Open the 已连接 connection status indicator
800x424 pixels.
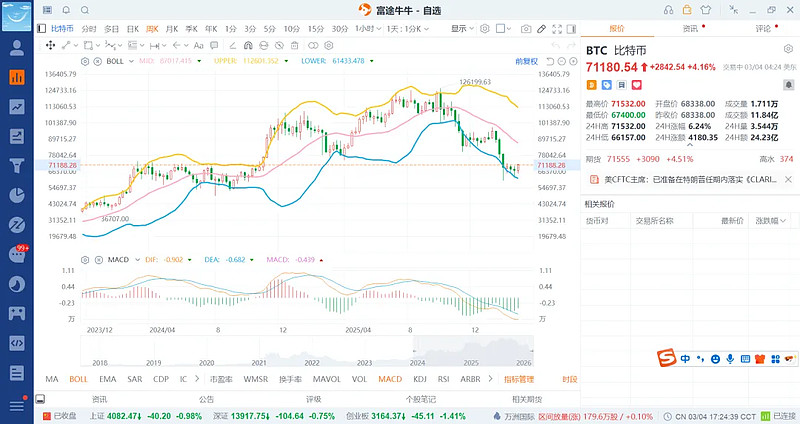pos(778,416)
